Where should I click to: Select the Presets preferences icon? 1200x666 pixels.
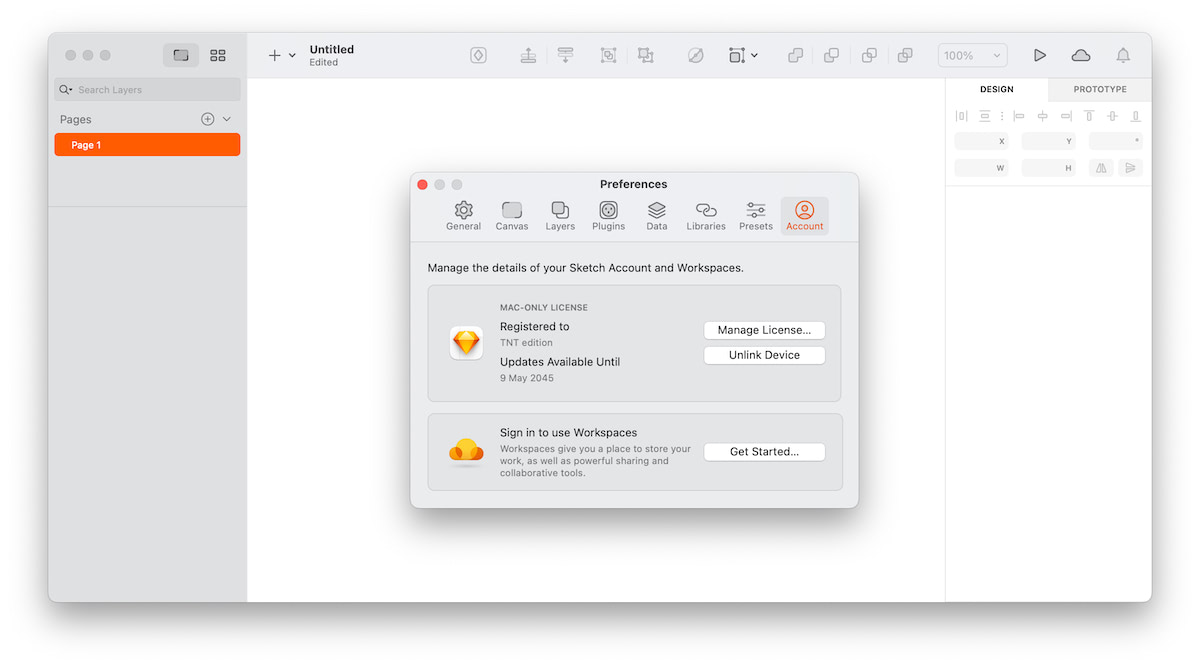coord(755,216)
